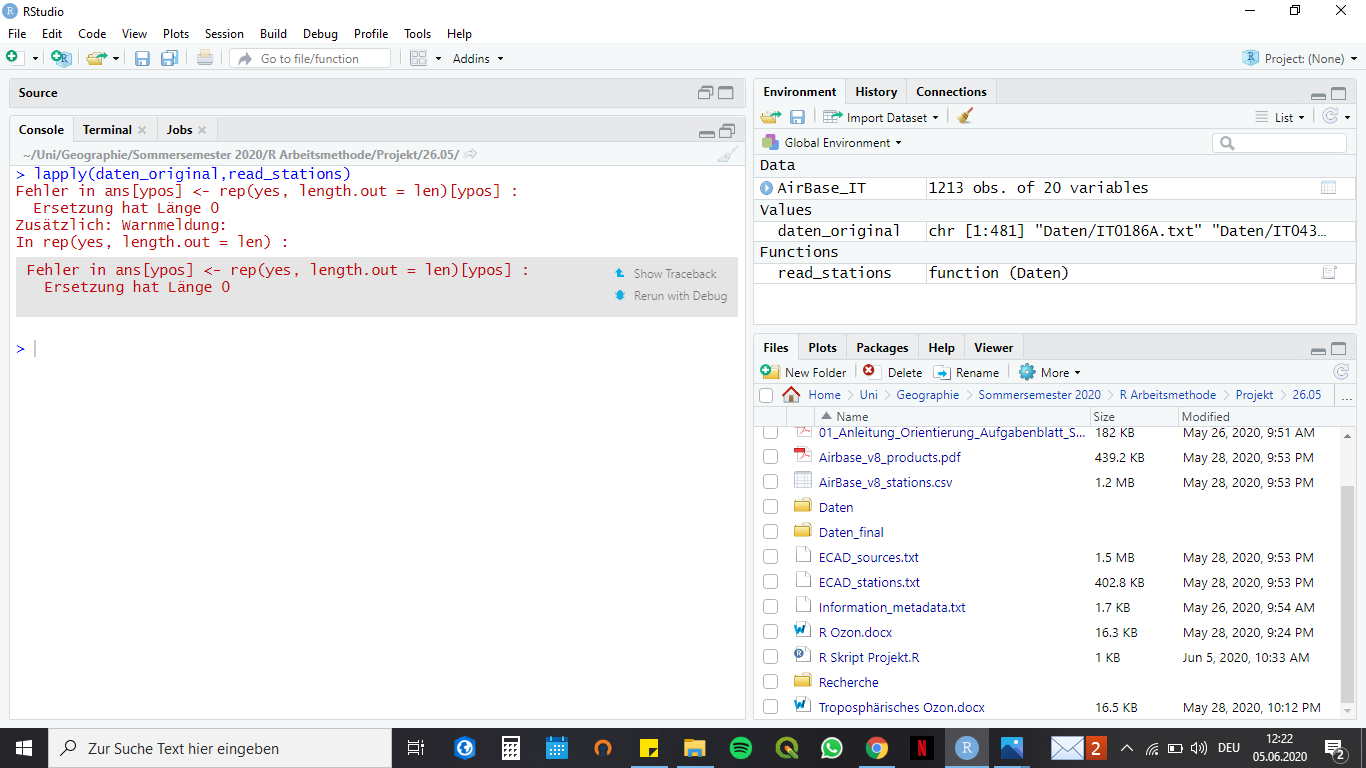Image resolution: width=1366 pixels, height=768 pixels.
Task: Open the Session menu
Action: [x=224, y=34]
